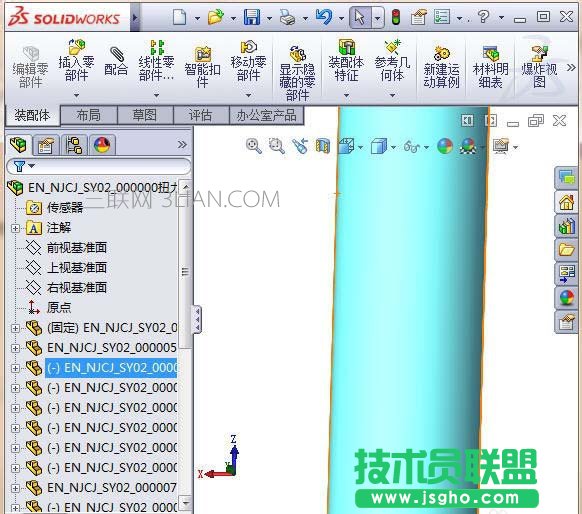Image resolution: width=582 pixels, height=514 pixels.
Task: Click the Section View icon
Action: click(323, 146)
